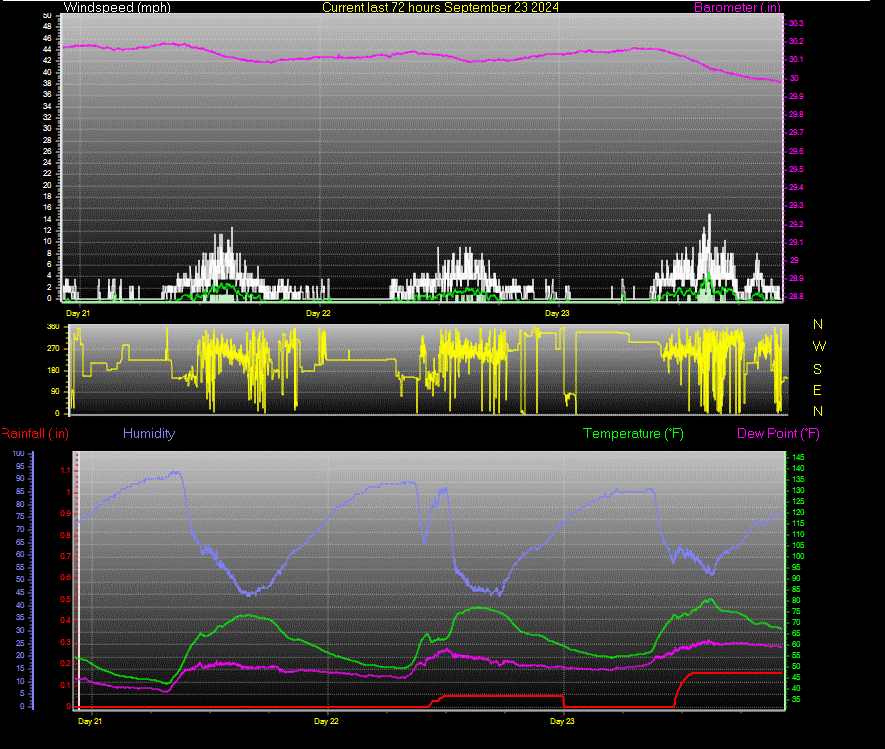
Task: Click the "W" compass letter beside the wind direction chart
Action: 819,347
